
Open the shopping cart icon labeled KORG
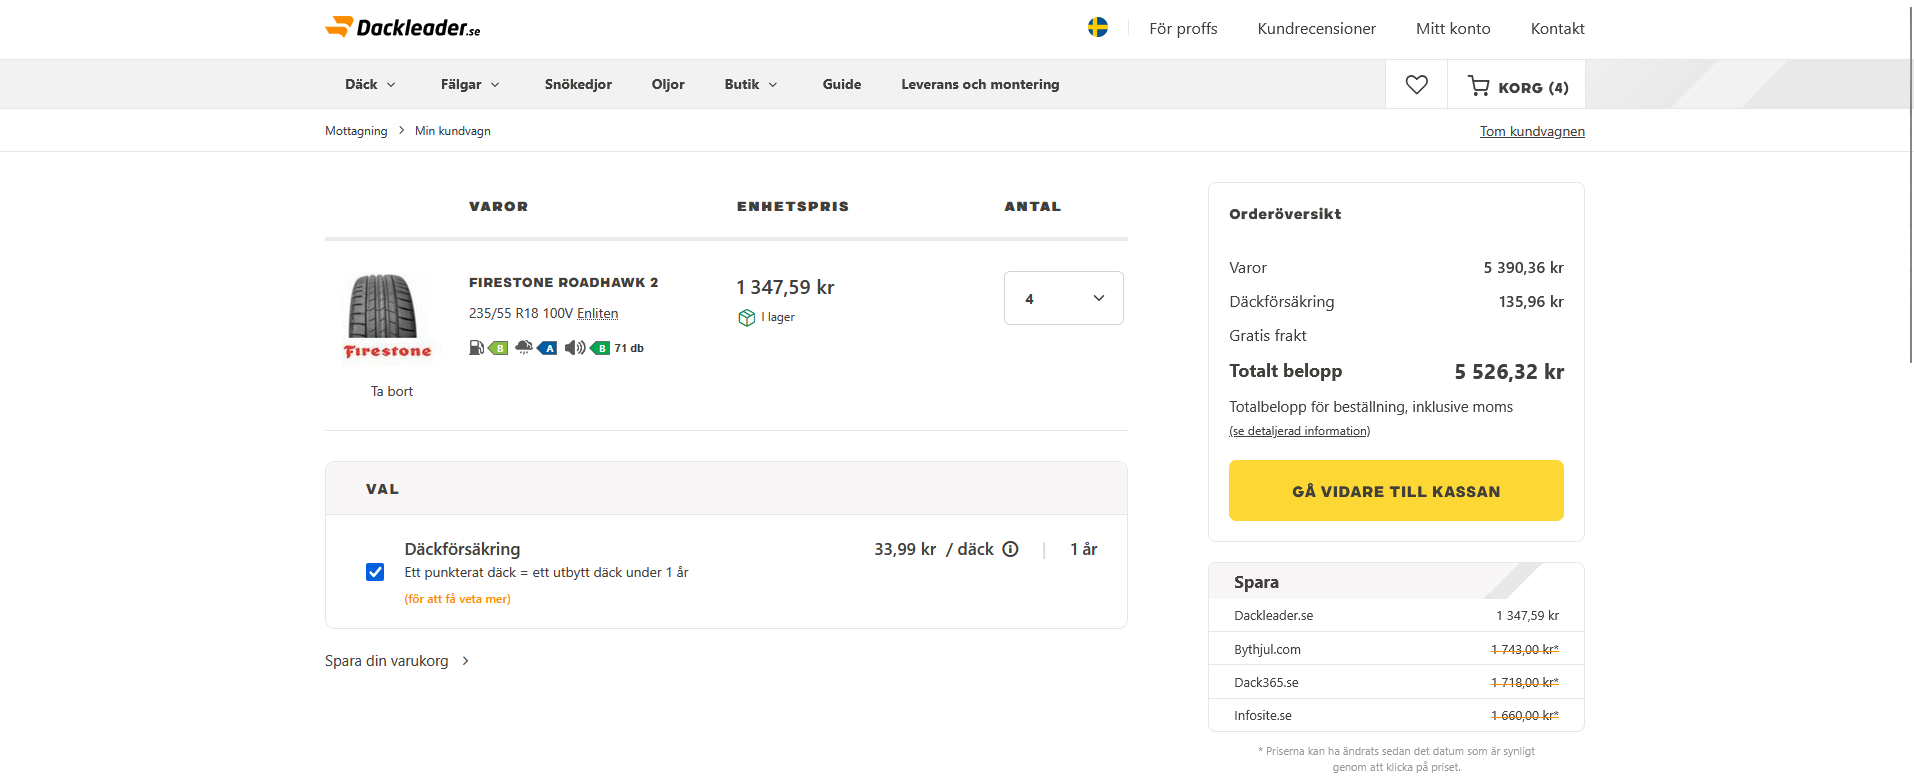[x=1517, y=86]
